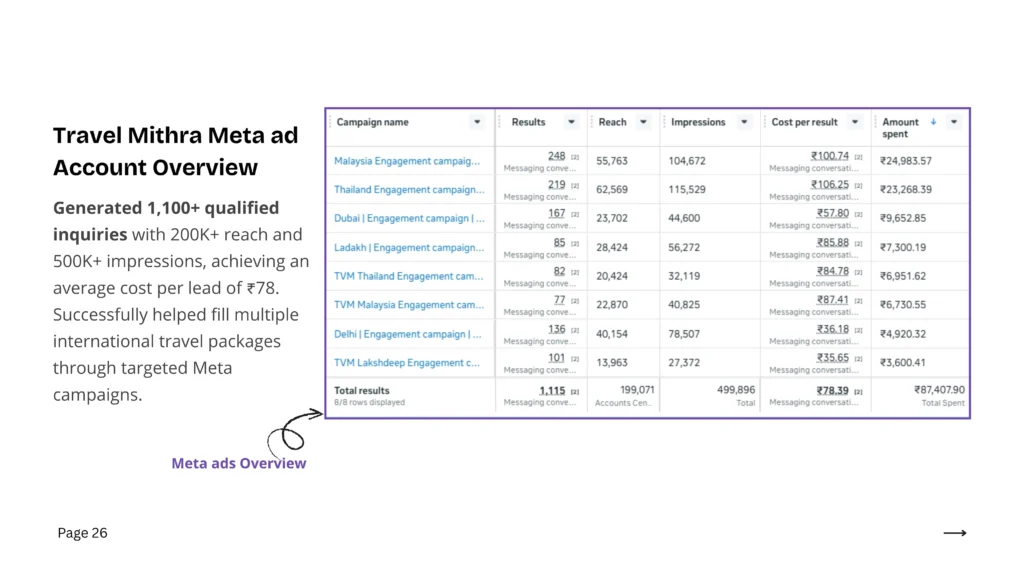The image size is (1024, 576).
Task: Open the Malaysia Engagement campaign link
Action: pyautogui.click(x=408, y=160)
